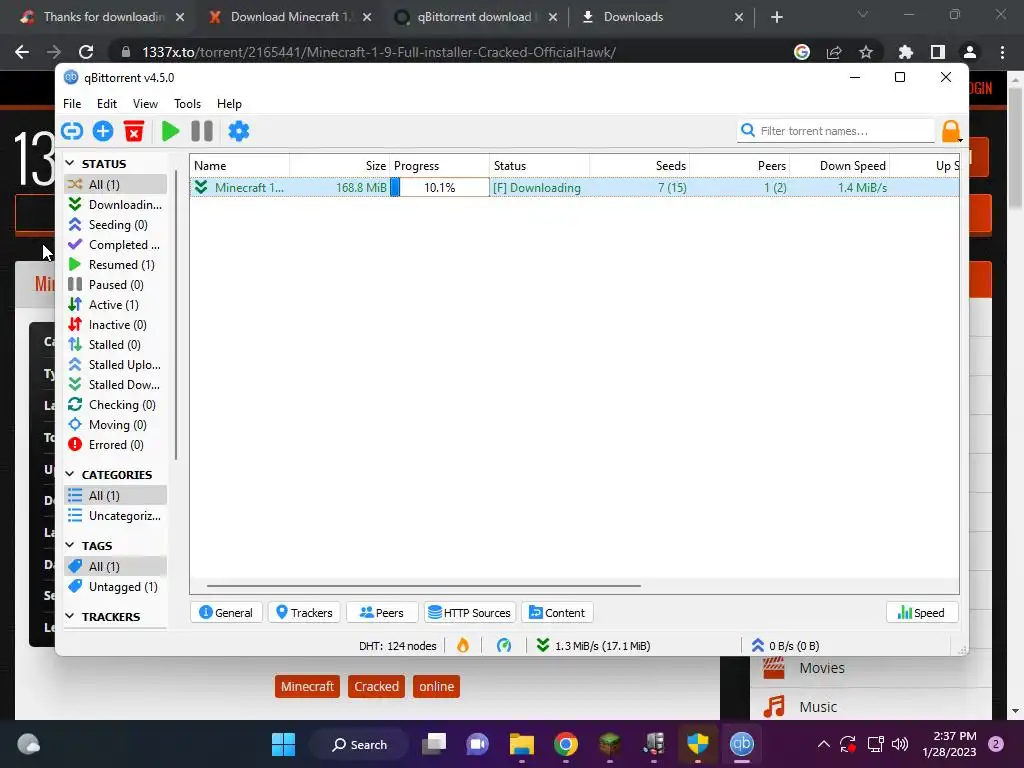The image size is (1024, 768).
Task: Open the General details tab
Action: pyautogui.click(x=226, y=613)
